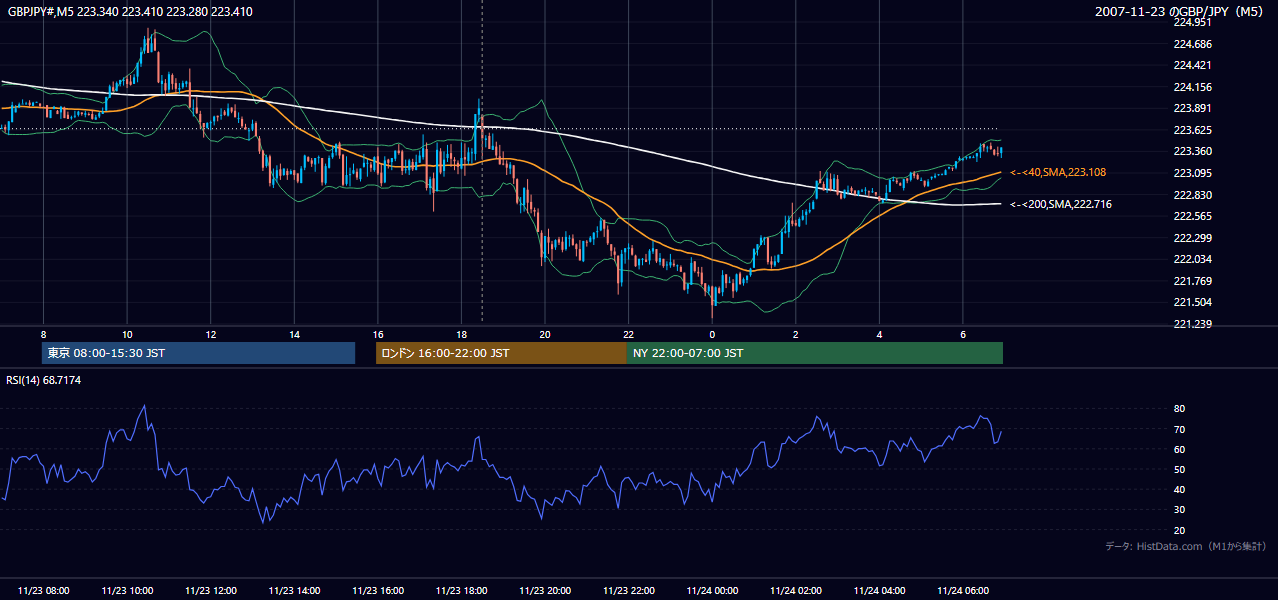Click the RSI(14) 68.7174 indicator label
Image resolution: width=1278 pixels, height=600 pixels.
pos(44,380)
